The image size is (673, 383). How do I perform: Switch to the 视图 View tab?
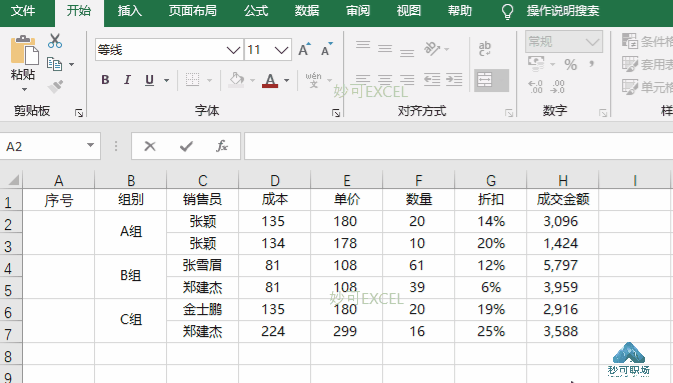coord(409,11)
